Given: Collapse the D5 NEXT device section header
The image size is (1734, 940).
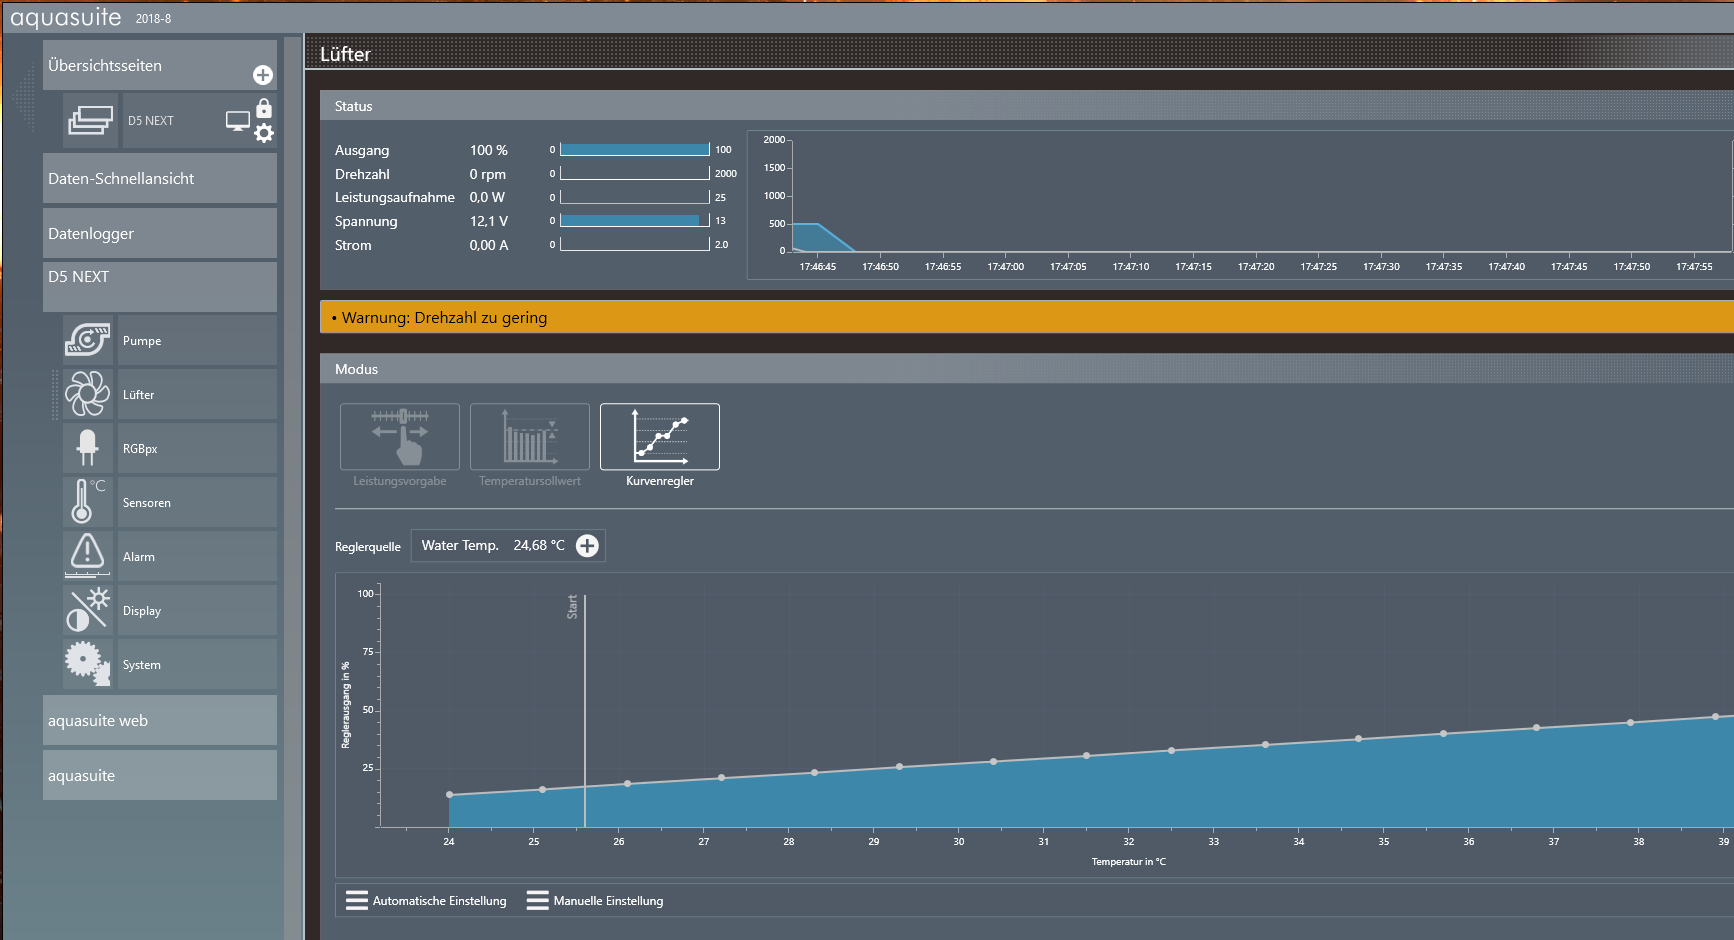Looking at the screenshot, I should point(160,287).
